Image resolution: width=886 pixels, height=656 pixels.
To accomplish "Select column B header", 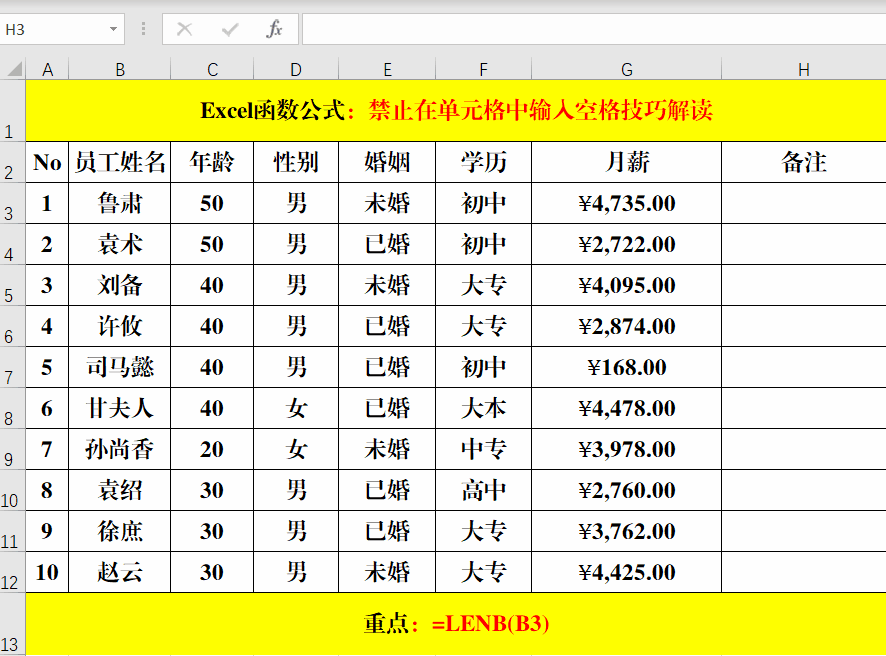I will 120,69.
